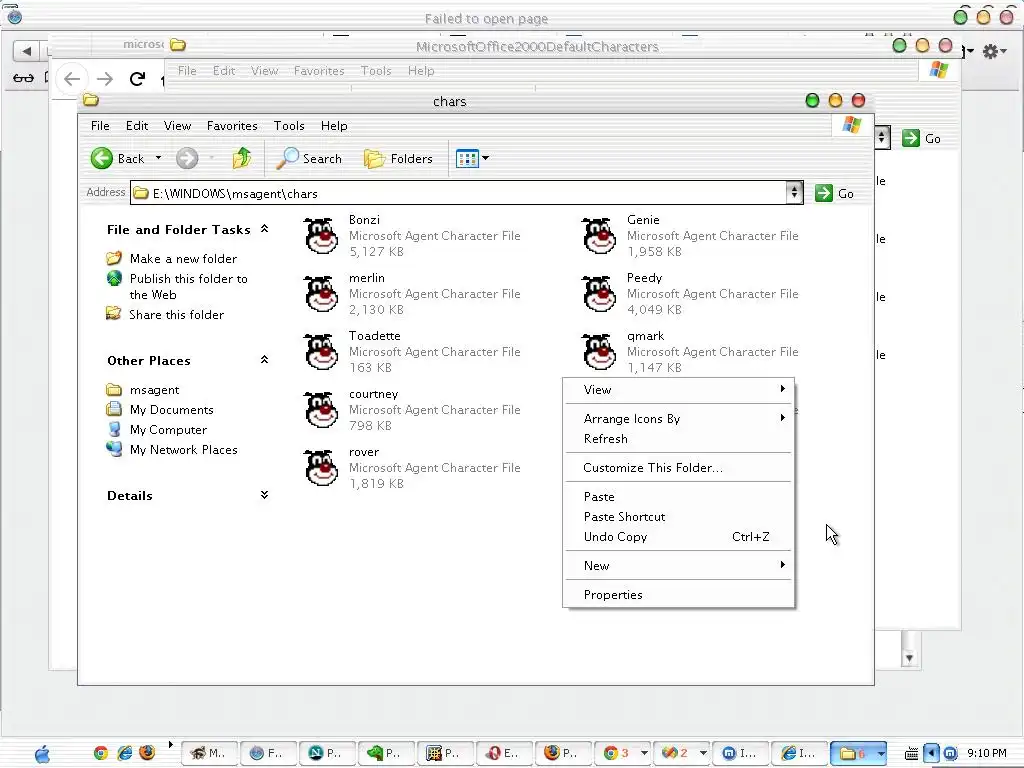Click reload button in background browser
Image resolution: width=1024 pixels, height=768 pixels.
click(137, 79)
